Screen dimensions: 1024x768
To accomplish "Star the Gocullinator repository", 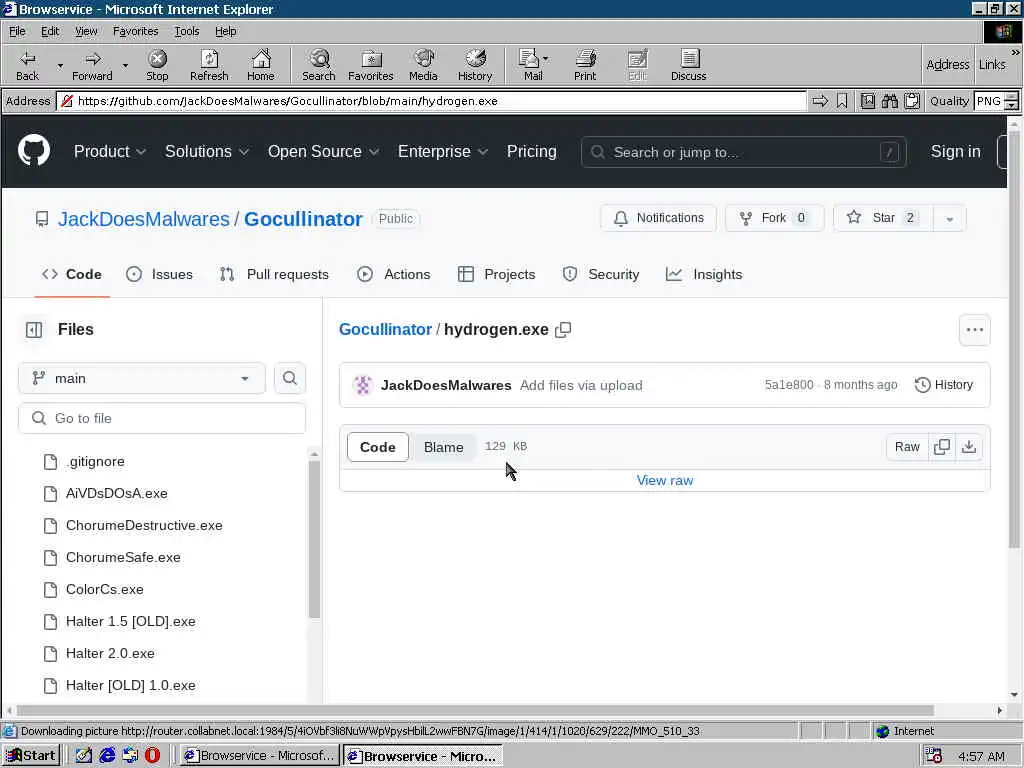I will coord(884,218).
